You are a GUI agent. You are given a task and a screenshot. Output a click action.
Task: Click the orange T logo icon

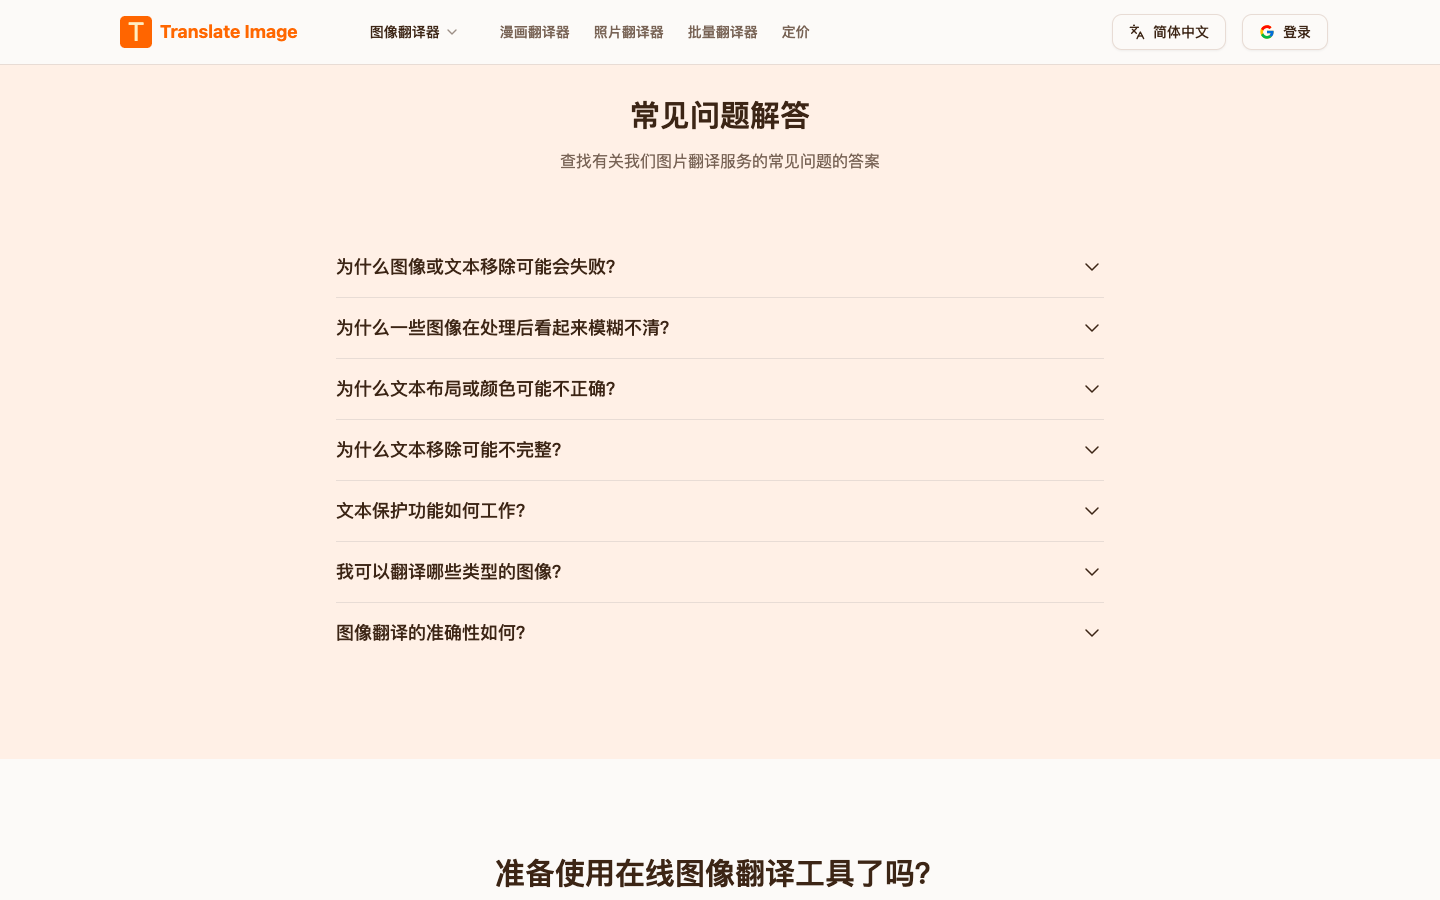pyautogui.click(x=136, y=32)
